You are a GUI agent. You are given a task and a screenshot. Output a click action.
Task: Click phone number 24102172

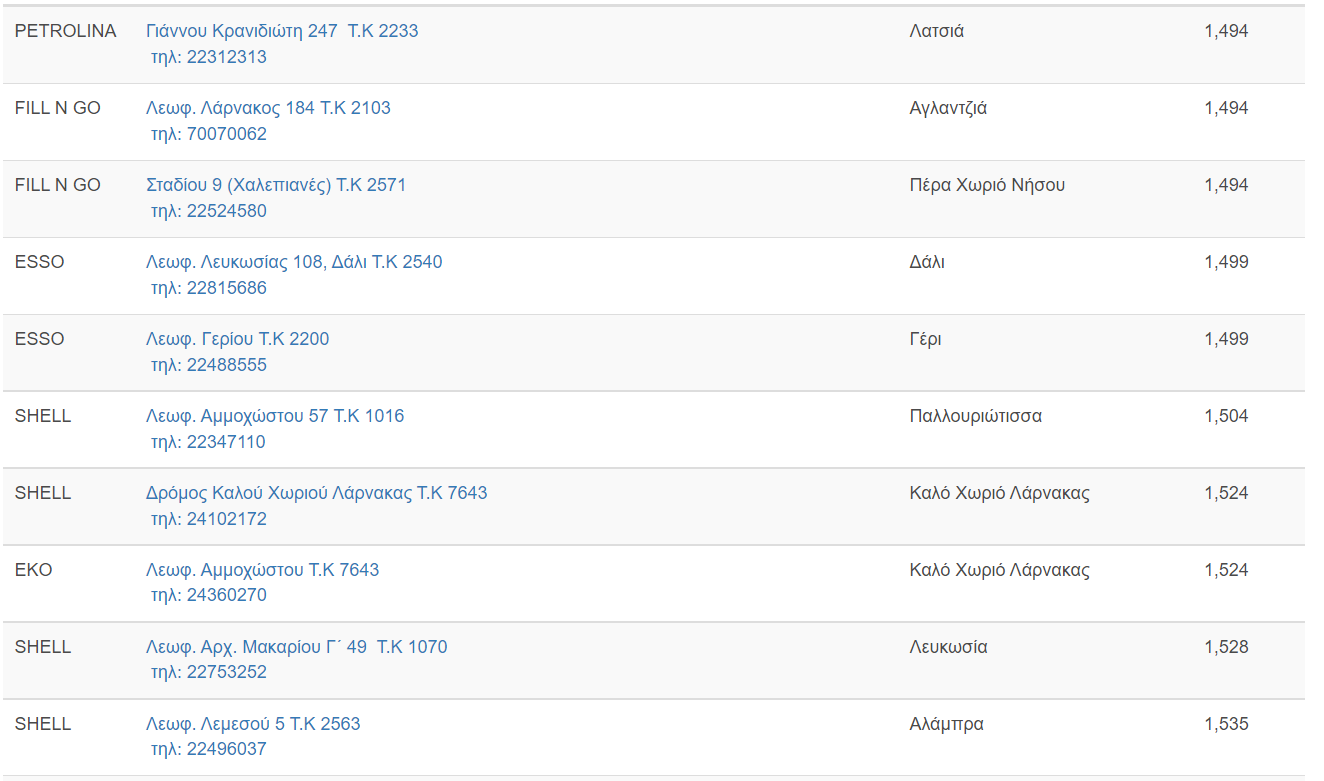(x=227, y=519)
